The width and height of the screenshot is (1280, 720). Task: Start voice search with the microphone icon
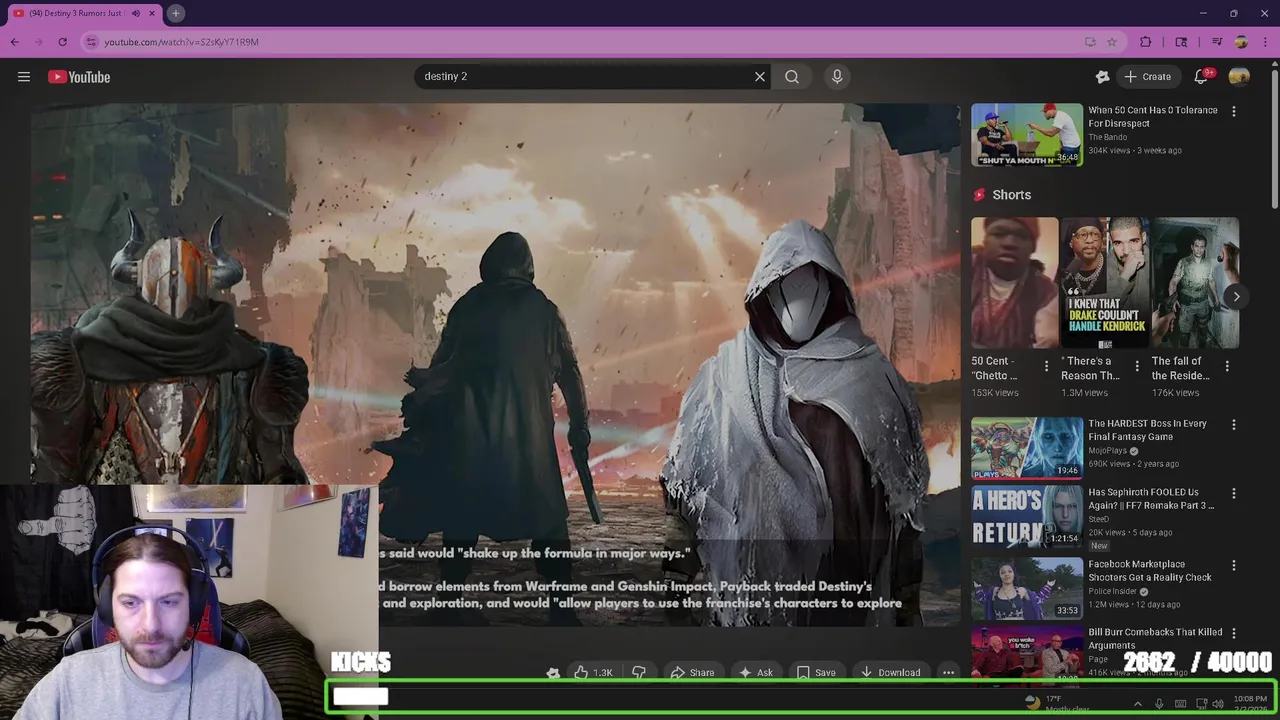click(x=837, y=76)
